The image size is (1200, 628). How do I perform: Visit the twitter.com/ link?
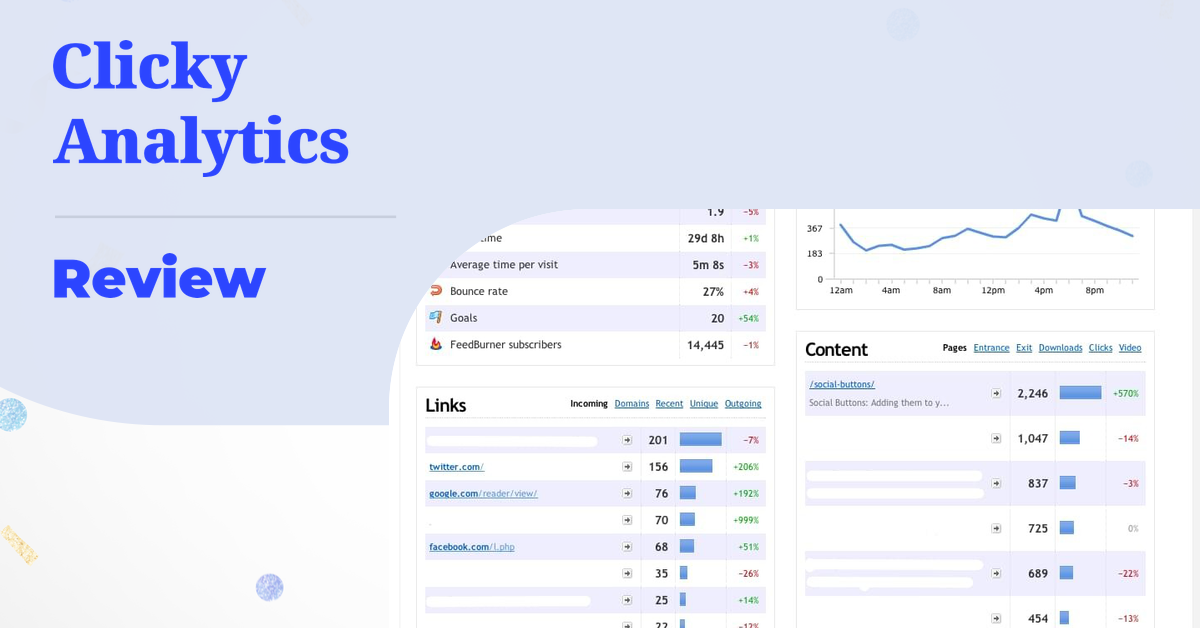[x=456, y=466]
